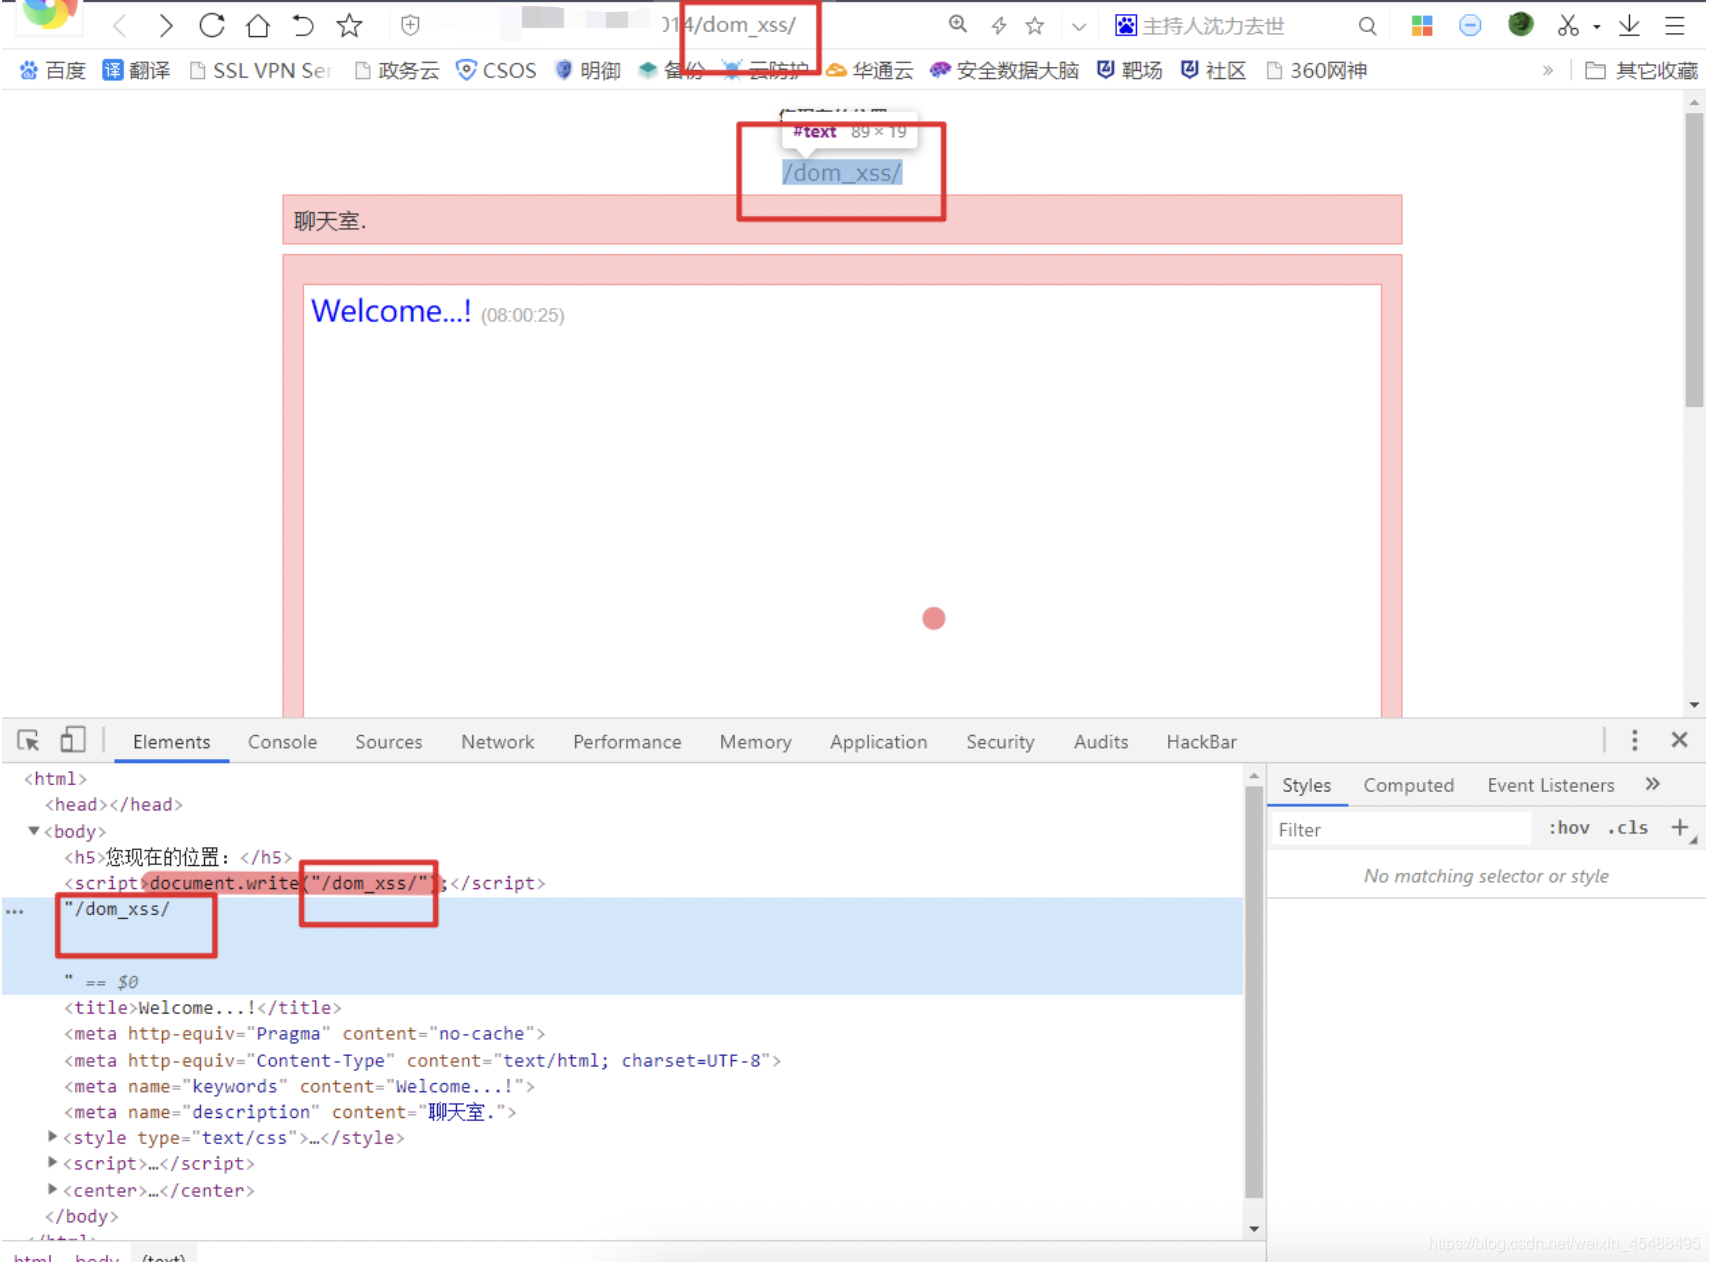
Task: Switch to the HackBar tab
Action: [1201, 742]
